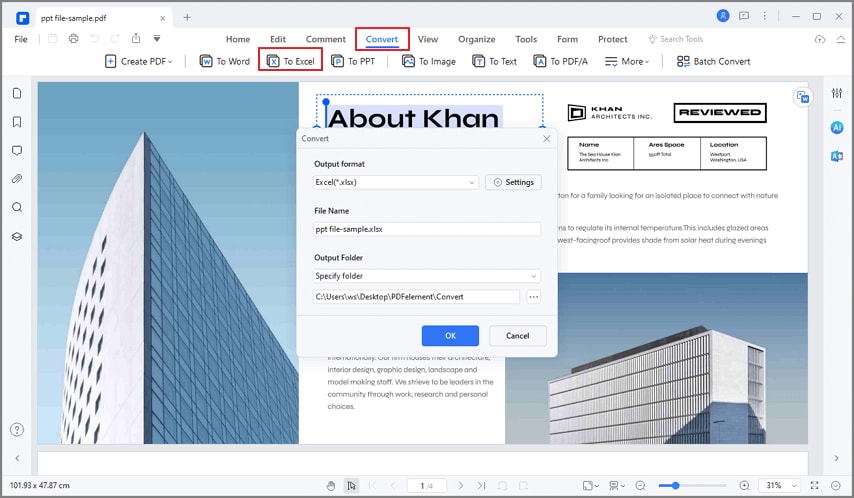Screen dimensions: 854x498
Task: Click Cancel in the Convert dialog
Action: (x=517, y=336)
